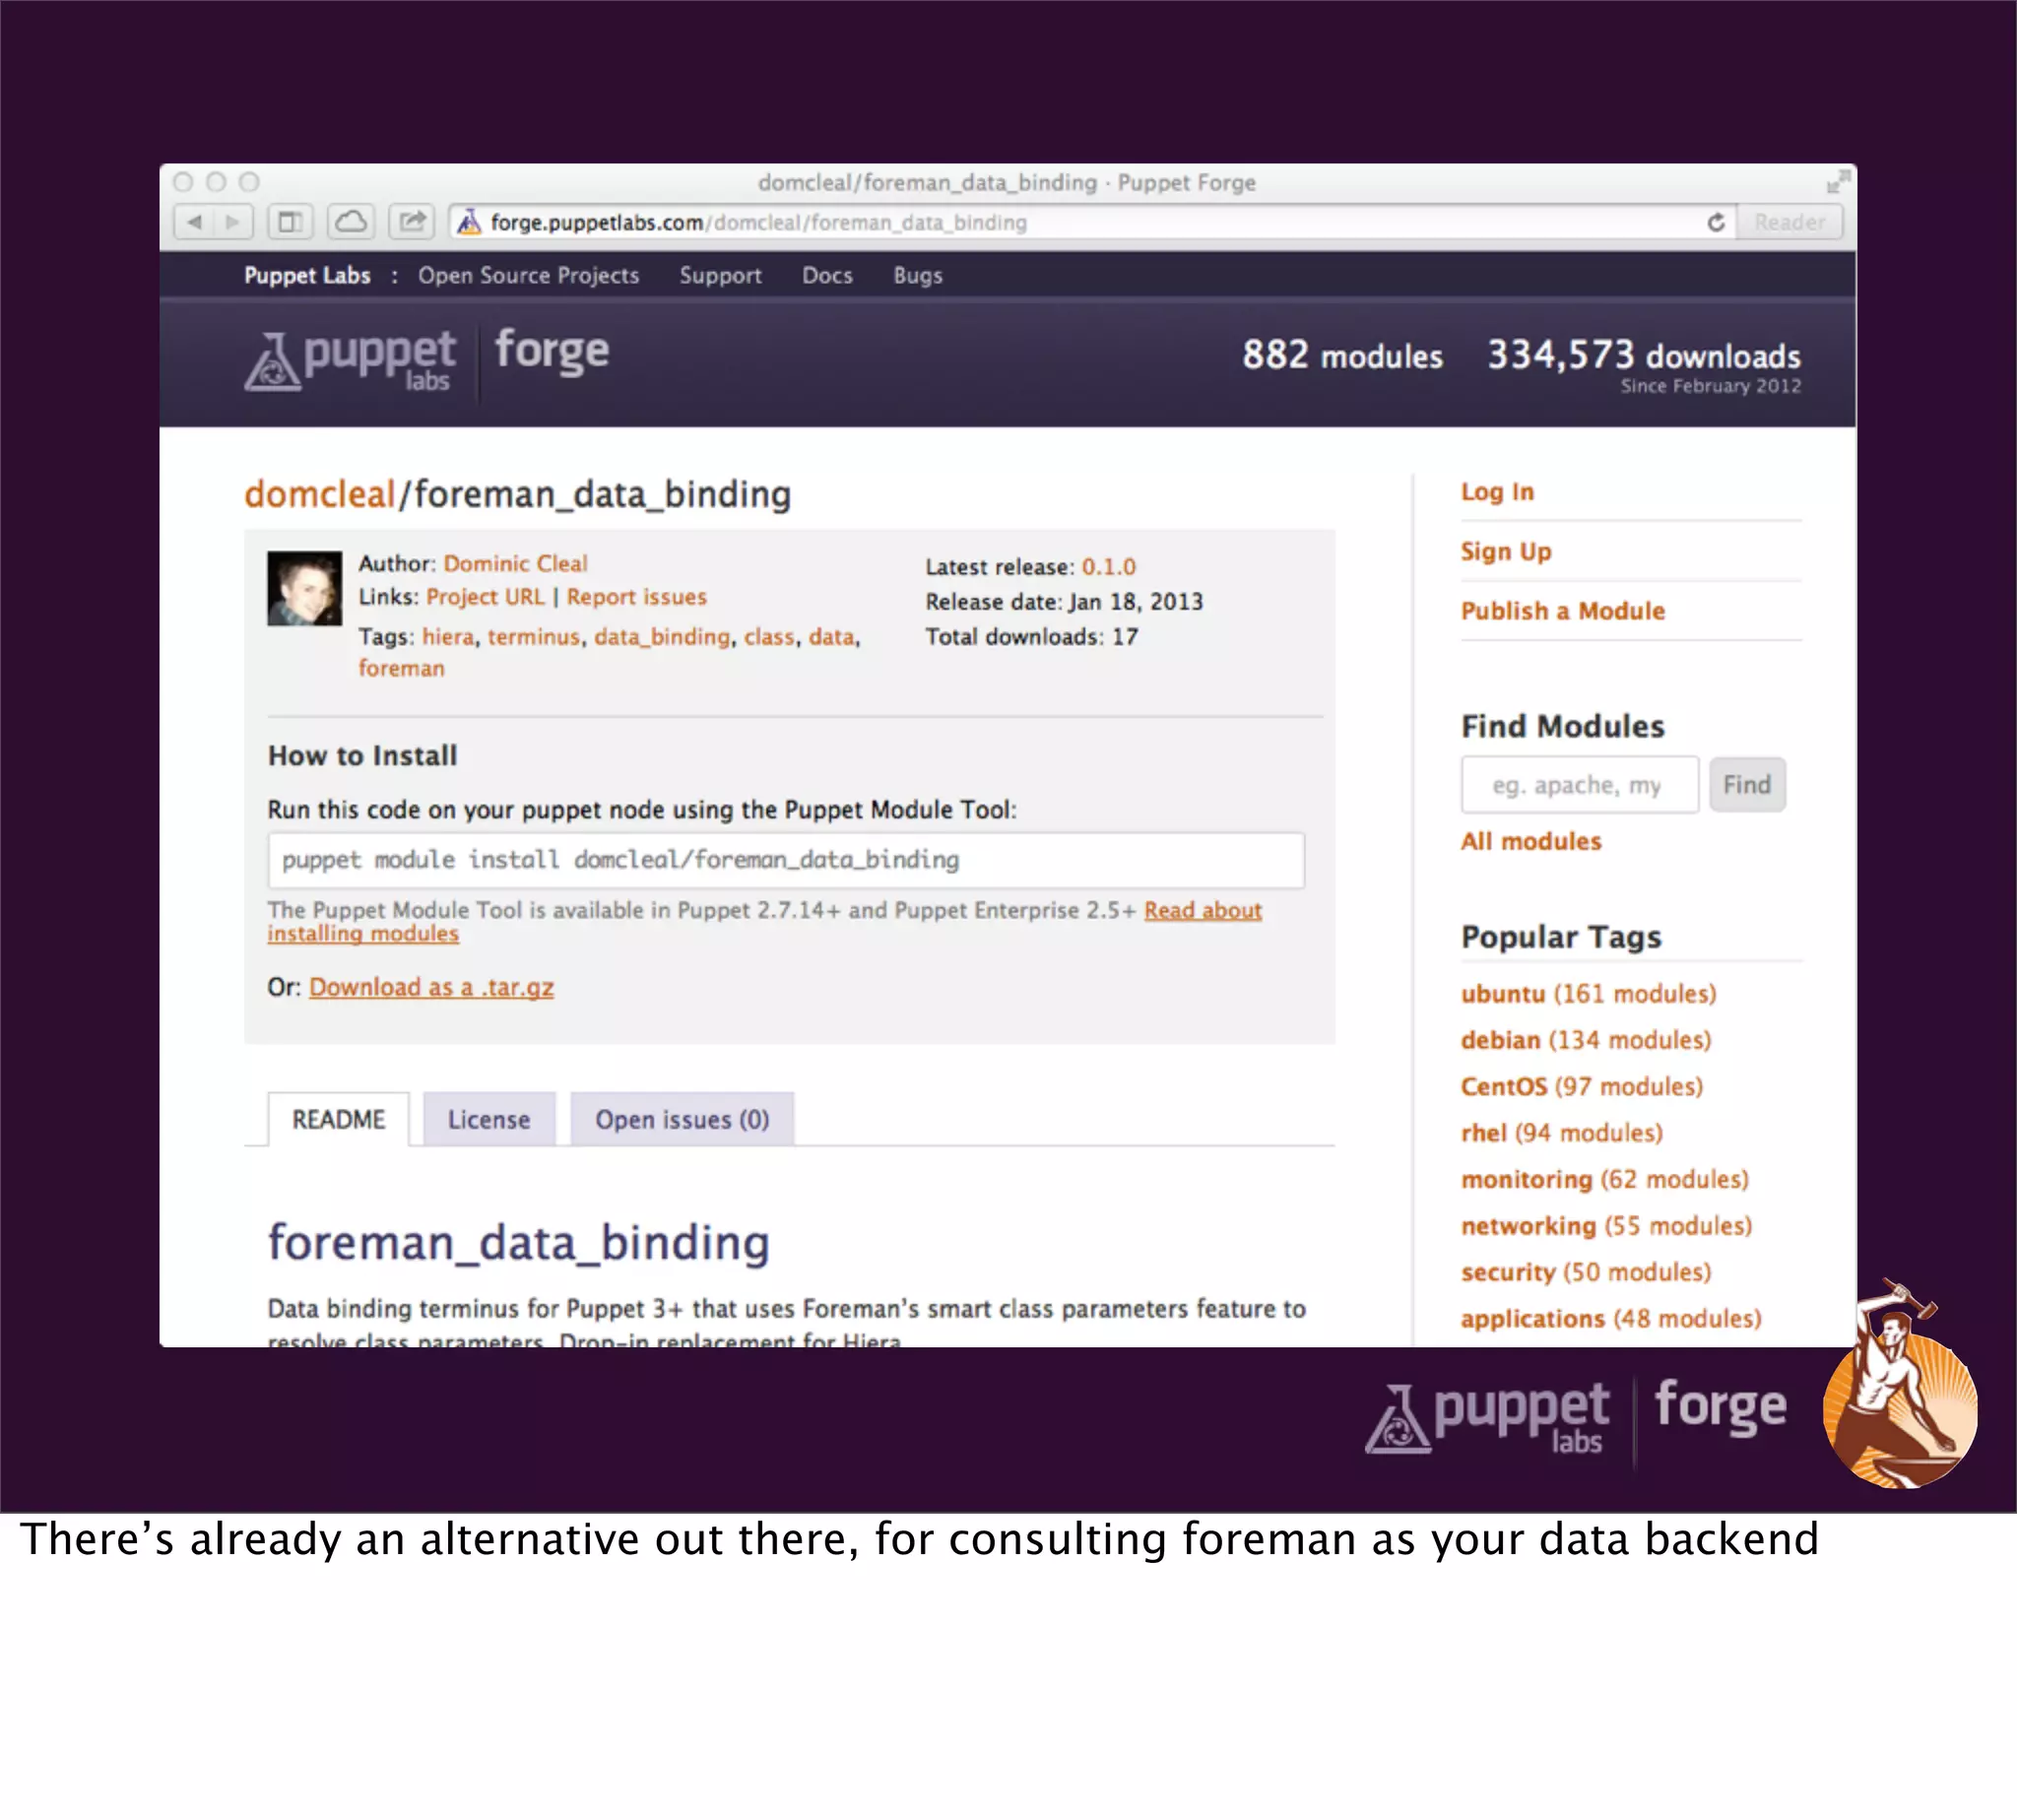This screenshot has width=2017, height=1820.
Task: Select the hiera tag
Action: click(448, 637)
